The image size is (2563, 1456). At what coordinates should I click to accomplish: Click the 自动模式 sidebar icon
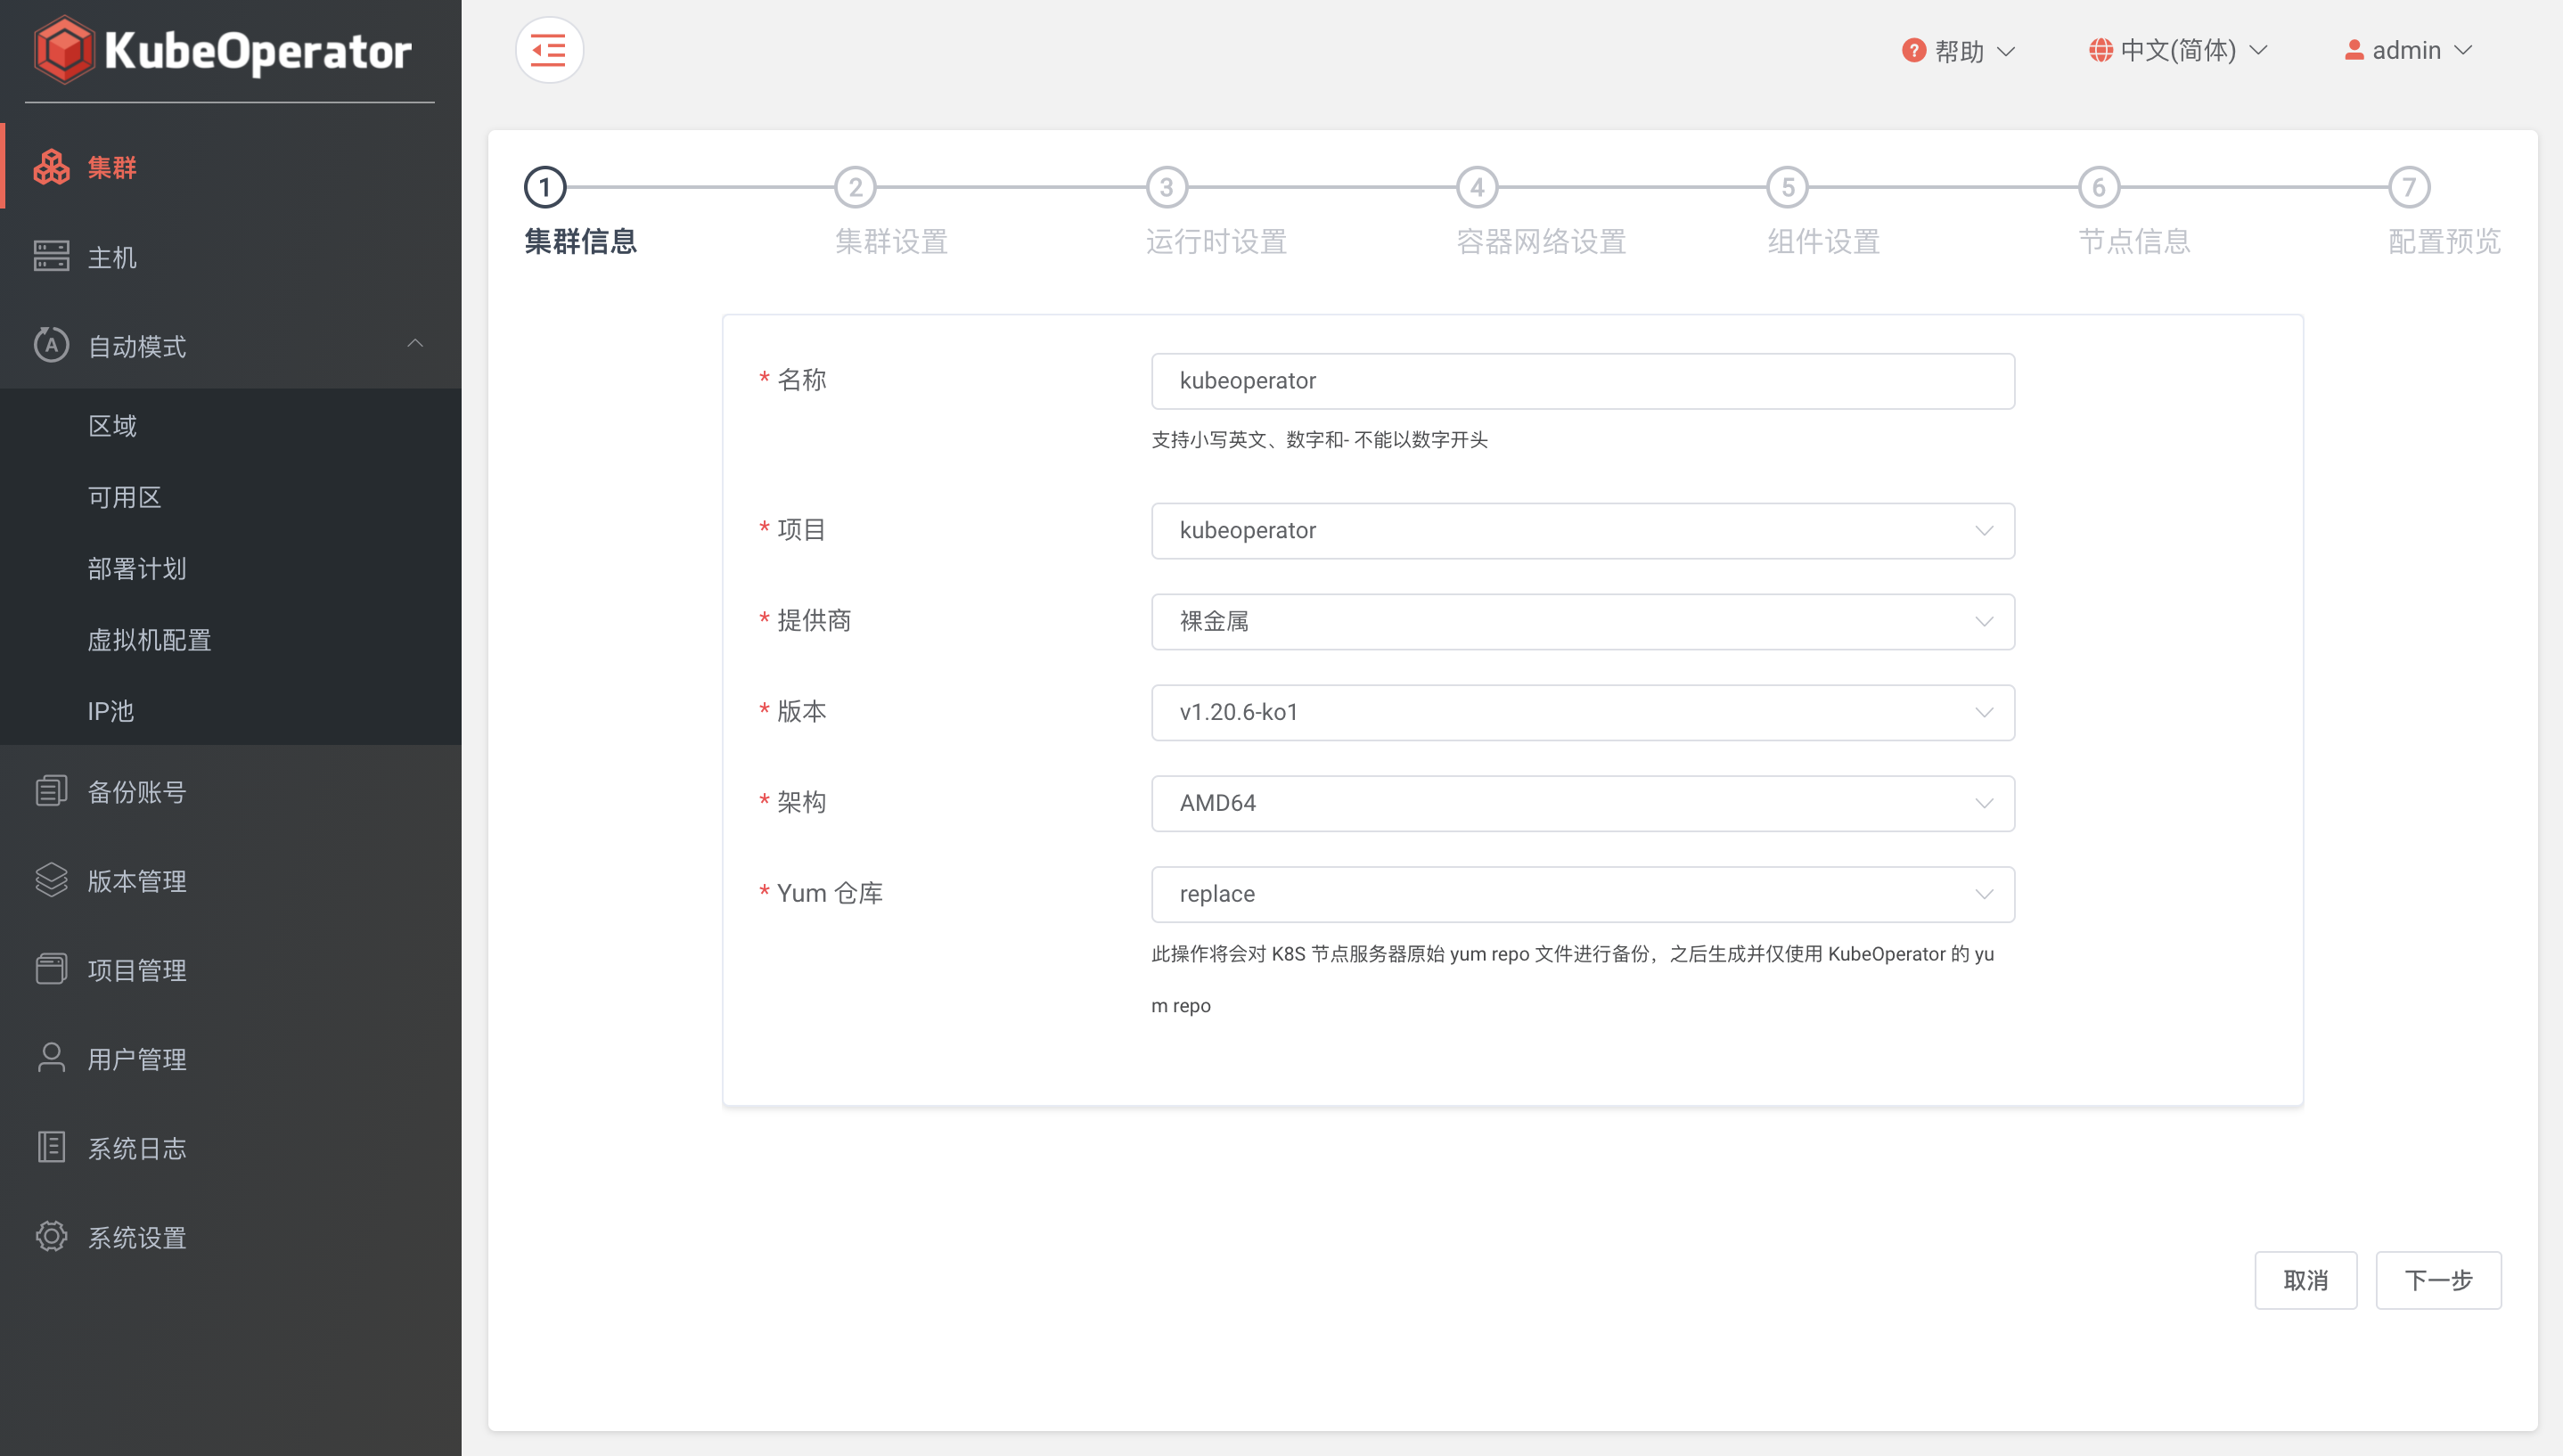click(x=52, y=345)
